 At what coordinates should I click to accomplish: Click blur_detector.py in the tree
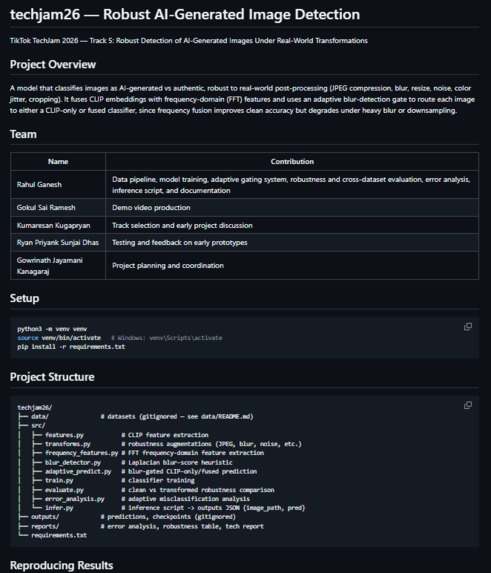coord(73,462)
